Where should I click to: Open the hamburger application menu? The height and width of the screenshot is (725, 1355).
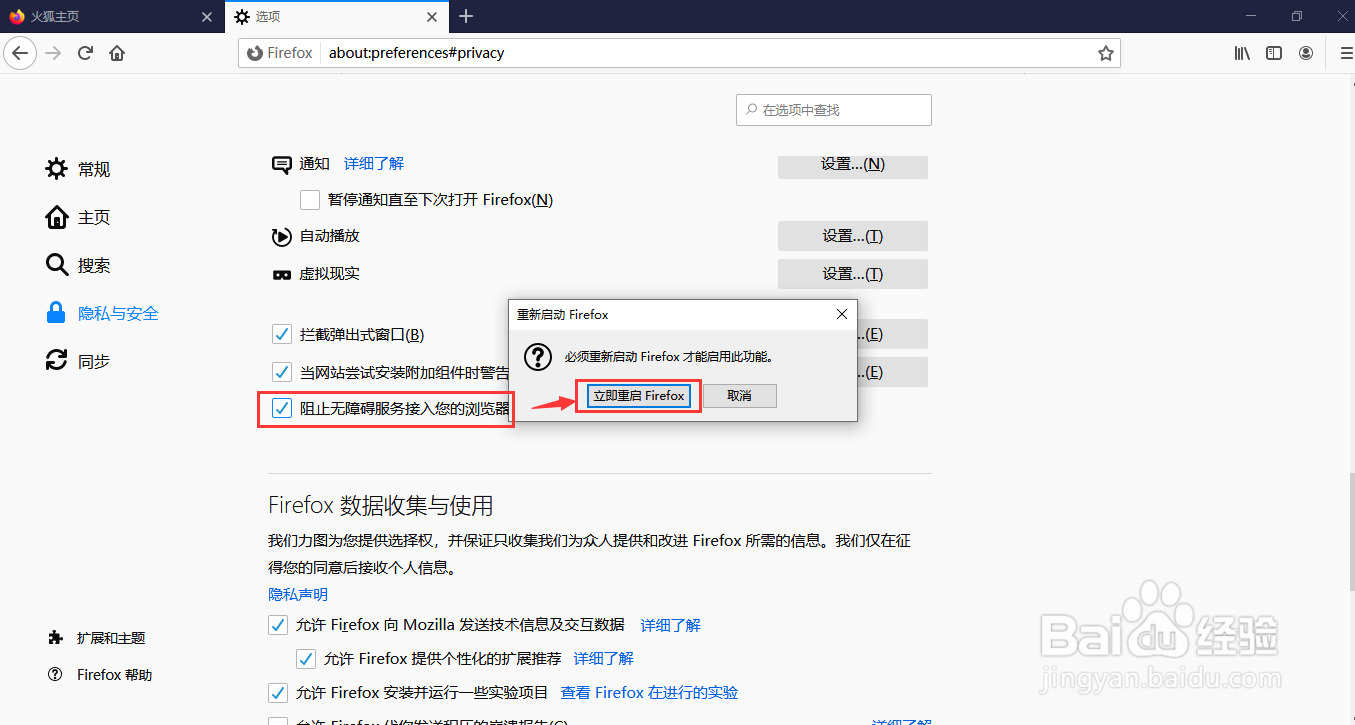pos(1344,53)
